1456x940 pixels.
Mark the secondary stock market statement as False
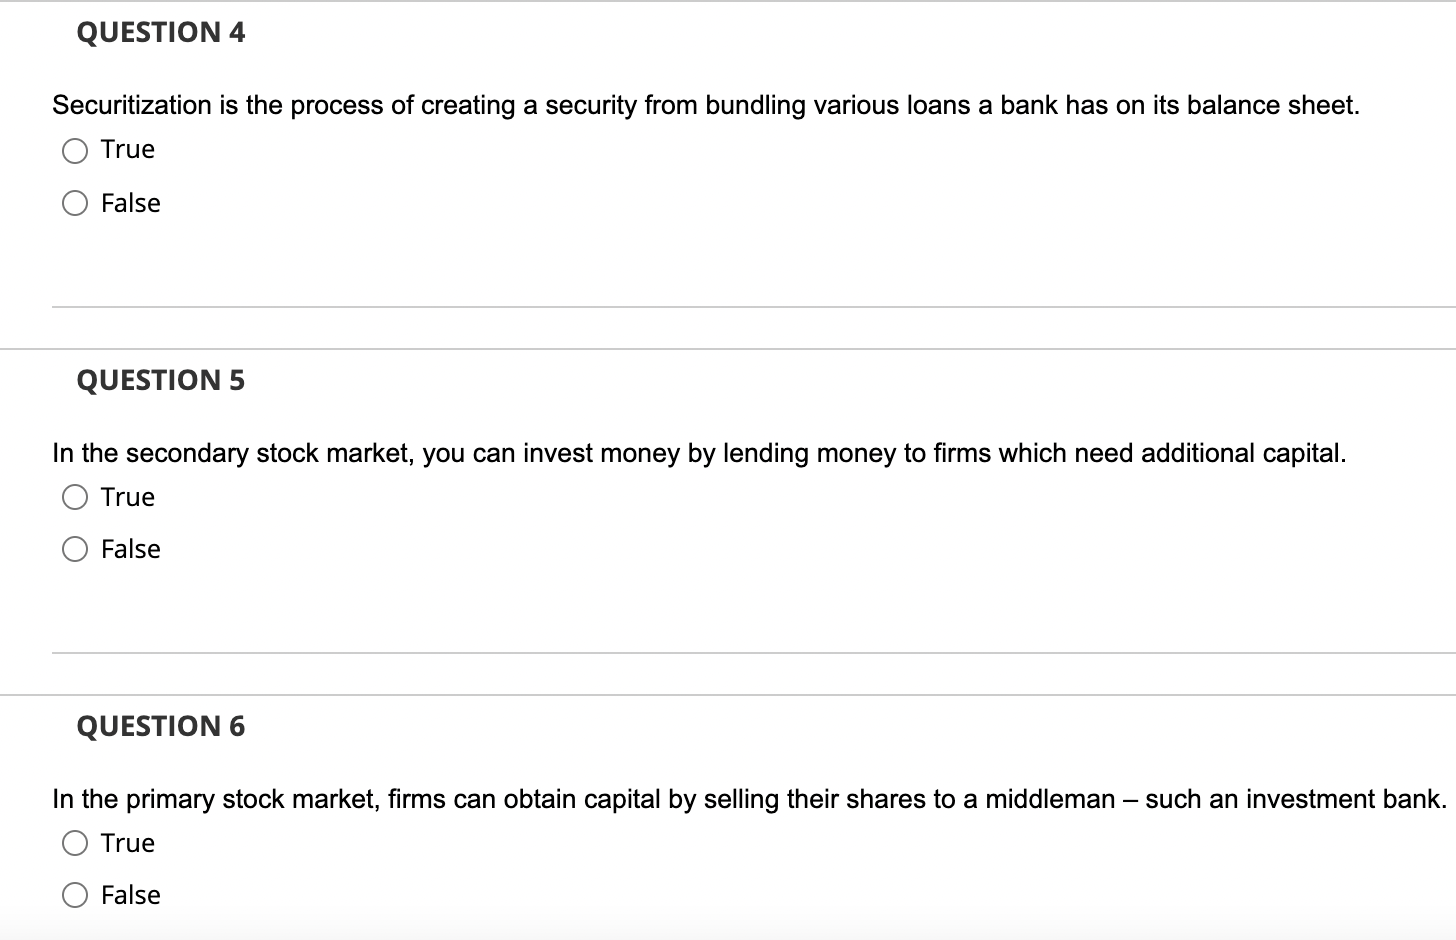(74, 548)
